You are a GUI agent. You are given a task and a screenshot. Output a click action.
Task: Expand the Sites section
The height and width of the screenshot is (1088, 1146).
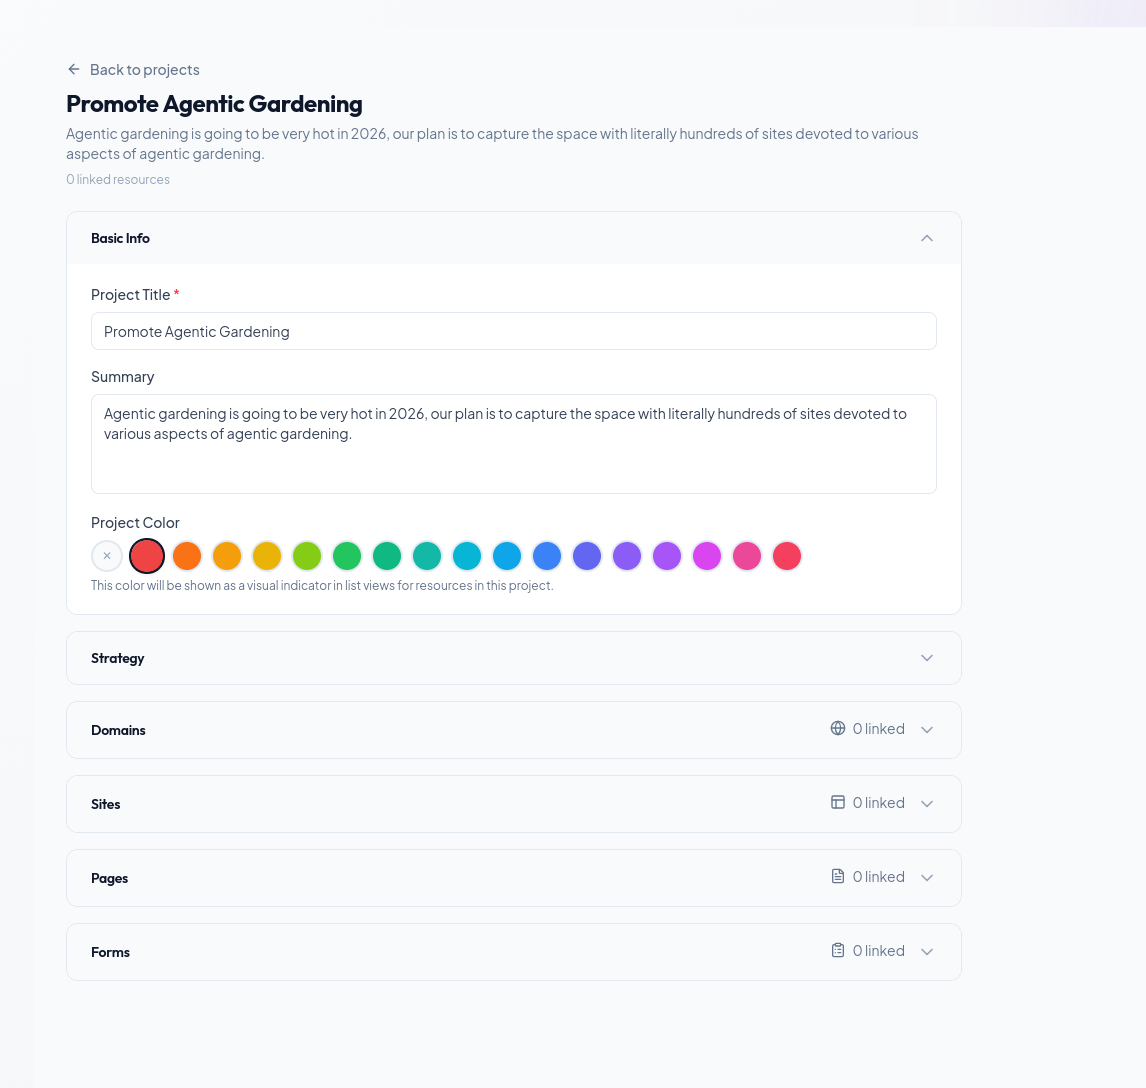click(x=926, y=803)
